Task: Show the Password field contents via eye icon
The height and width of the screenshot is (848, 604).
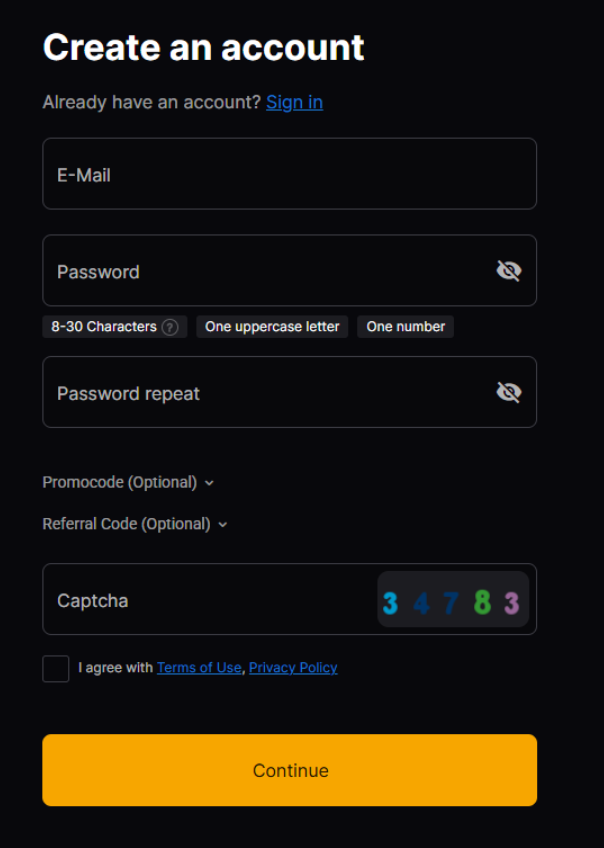Action: [x=508, y=269]
